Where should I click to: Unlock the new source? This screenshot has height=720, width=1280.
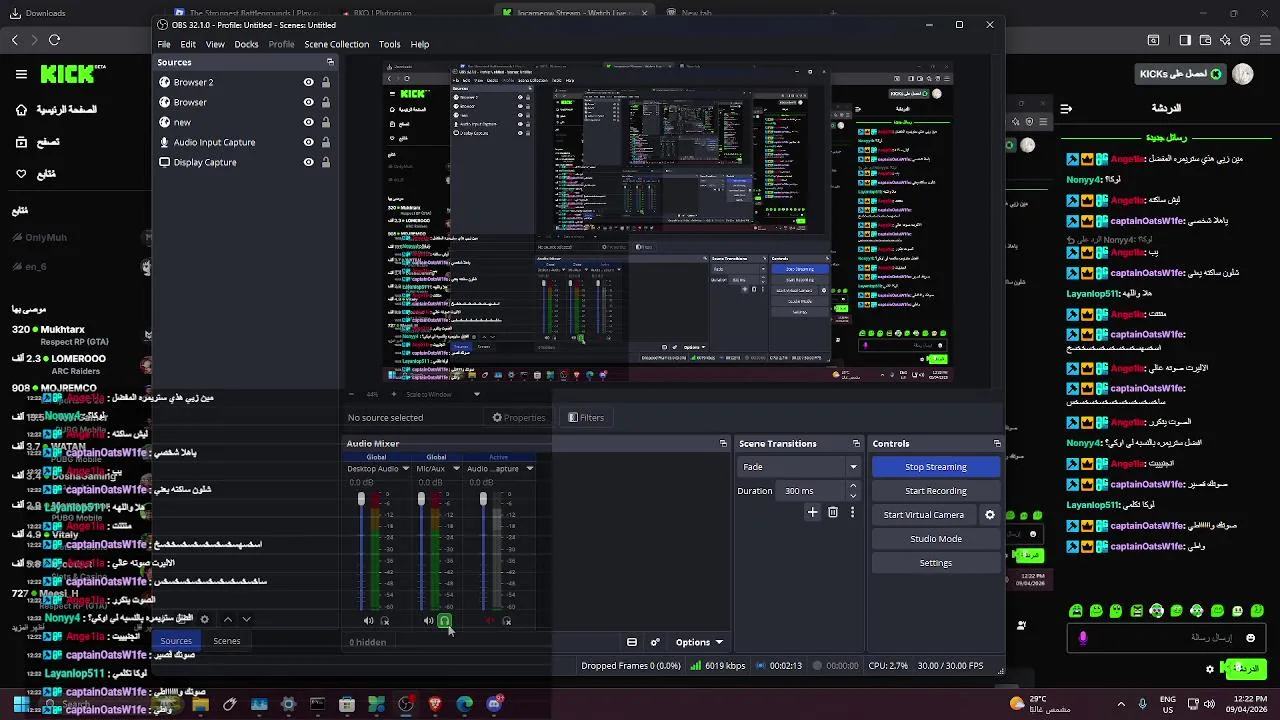[325, 122]
